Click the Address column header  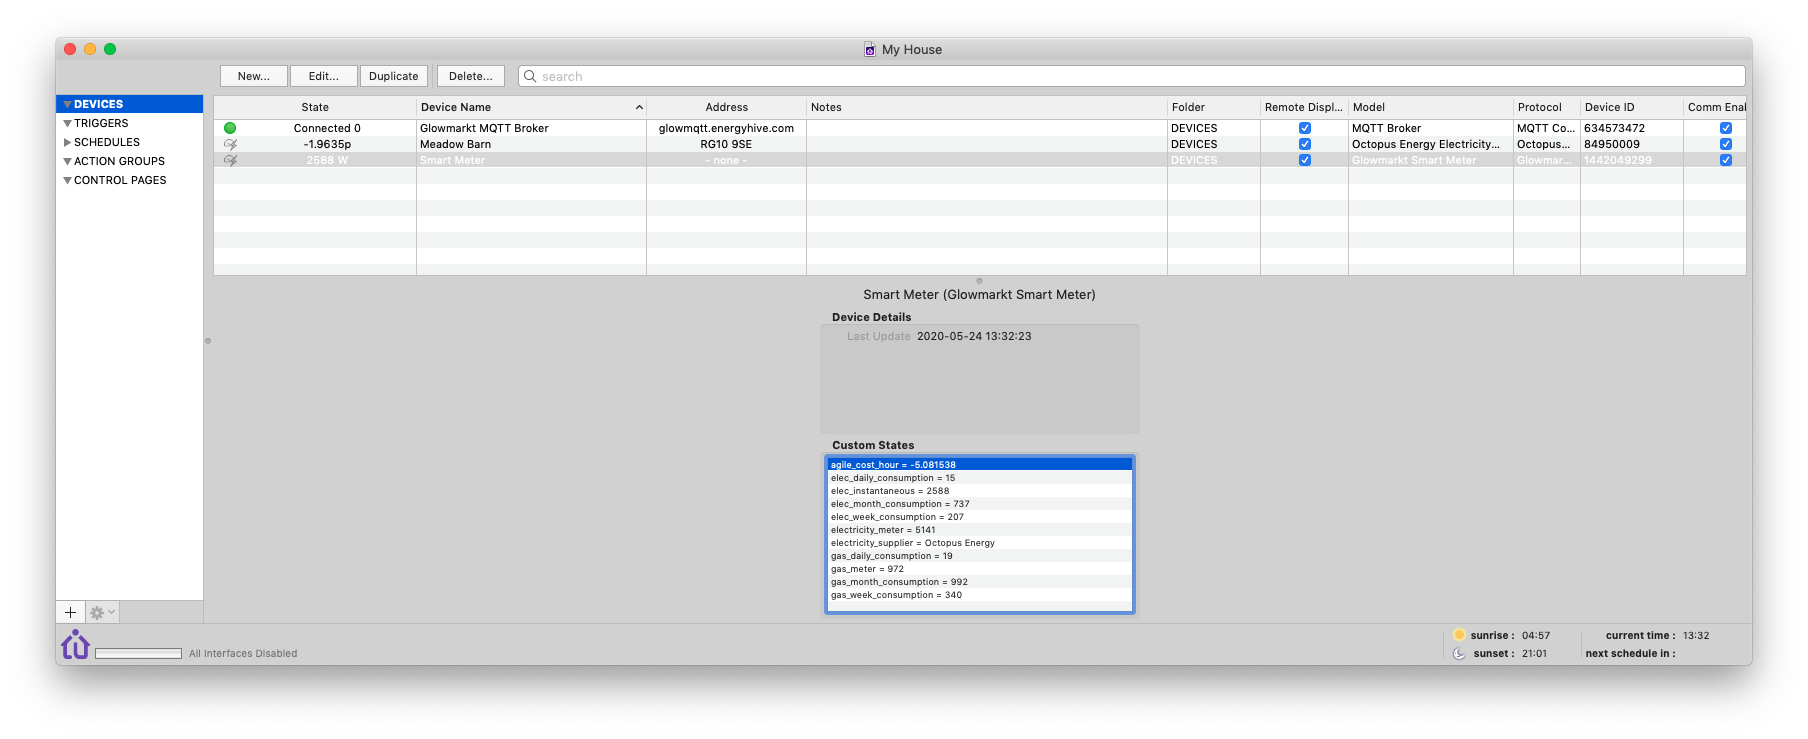coord(727,107)
